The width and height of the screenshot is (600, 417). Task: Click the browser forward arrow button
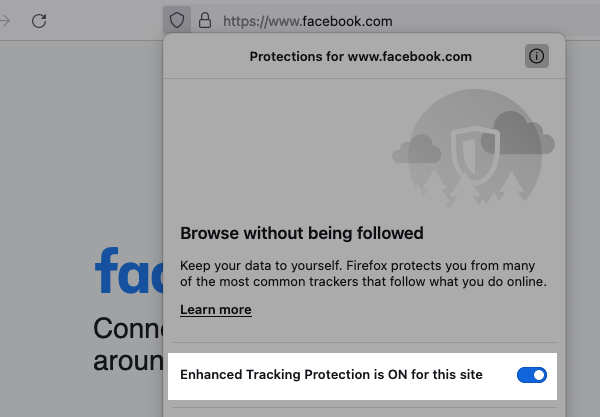(x=4, y=20)
